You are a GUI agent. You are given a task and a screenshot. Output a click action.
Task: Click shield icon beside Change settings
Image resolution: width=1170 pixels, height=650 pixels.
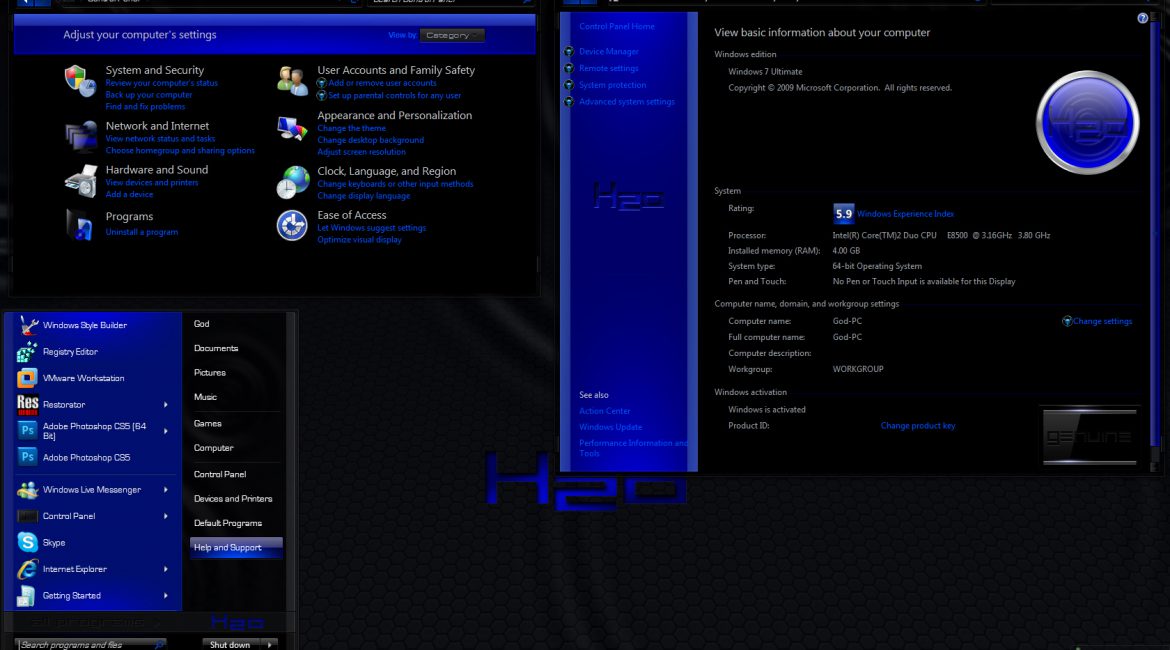(x=1067, y=321)
